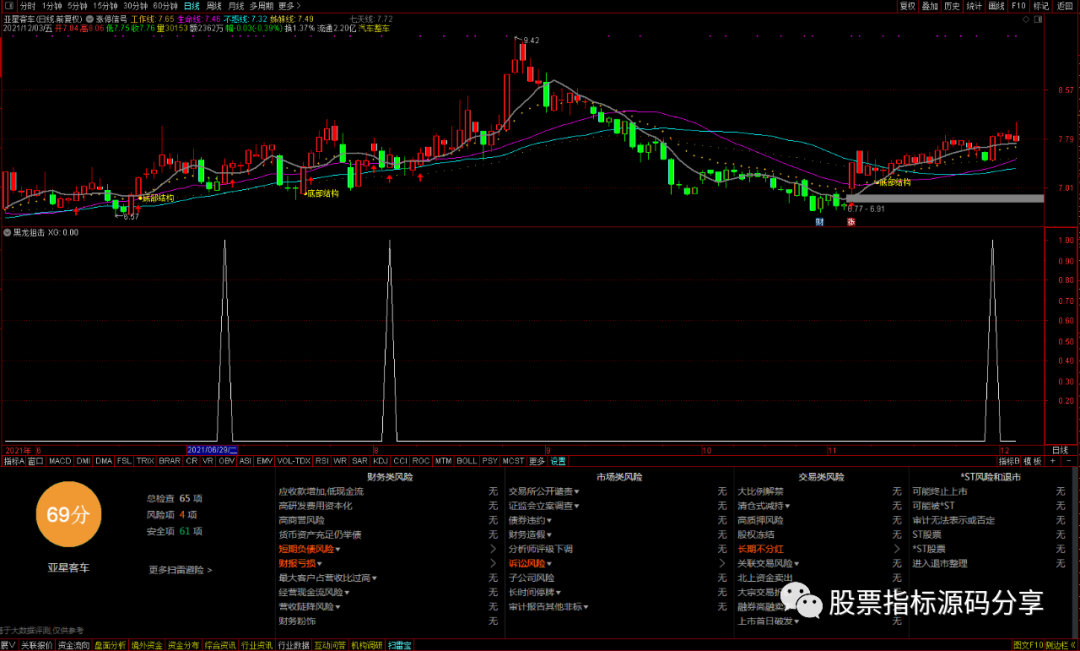Open the 历史 history button
1080x651 pixels.
click(x=952, y=6)
